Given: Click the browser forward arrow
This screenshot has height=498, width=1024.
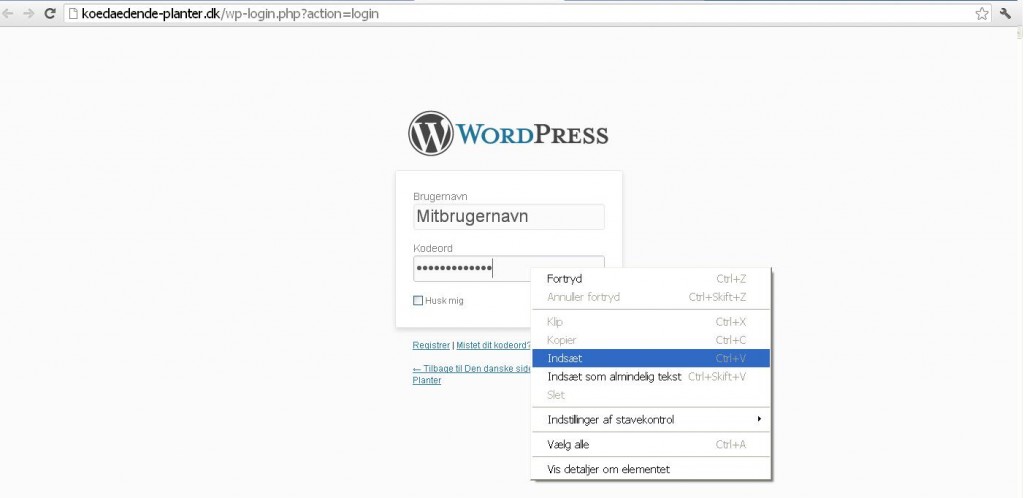Looking at the screenshot, I should [28, 13].
